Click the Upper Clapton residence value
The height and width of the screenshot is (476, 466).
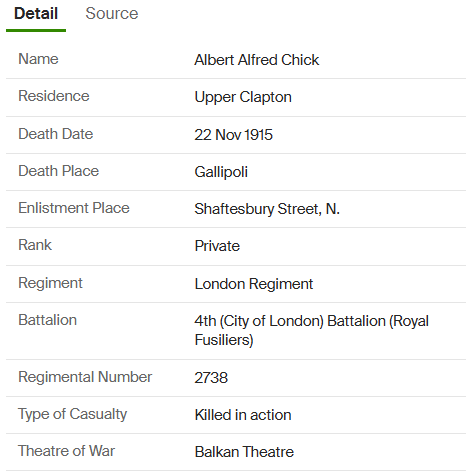point(243,97)
